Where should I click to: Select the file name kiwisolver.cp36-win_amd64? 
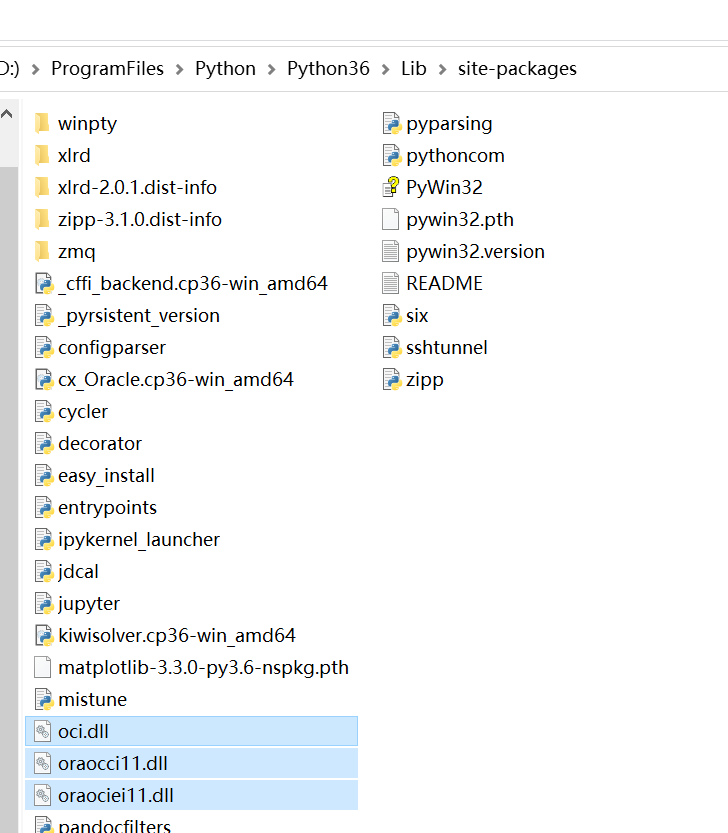[177, 635]
